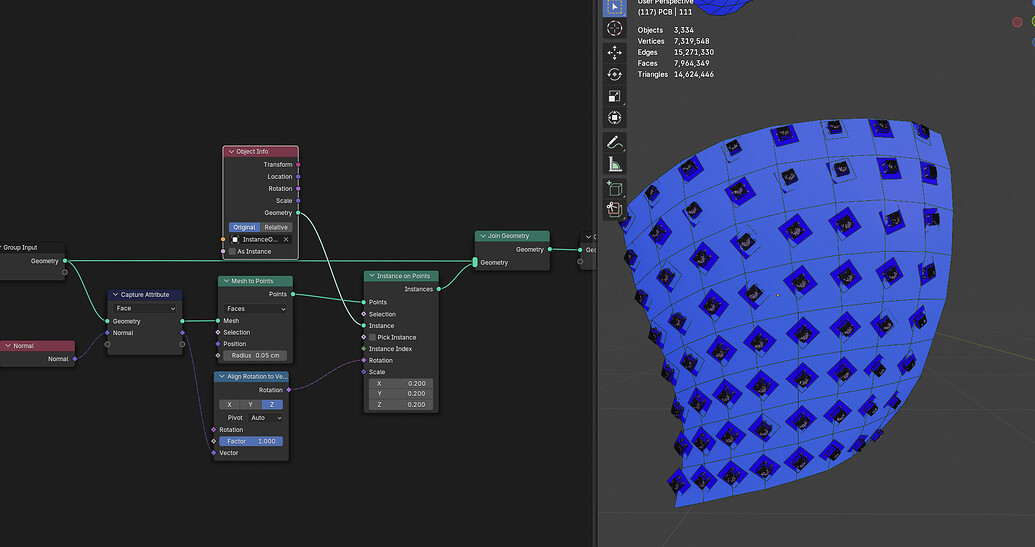Select the 3D Cursor tool
Image resolution: width=1035 pixels, height=547 pixels.
click(x=615, y=28)
